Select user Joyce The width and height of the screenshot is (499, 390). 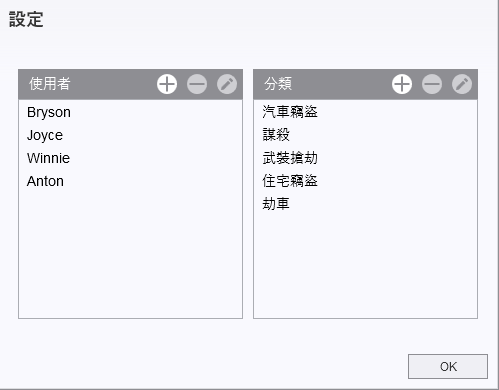pos(130,135)
